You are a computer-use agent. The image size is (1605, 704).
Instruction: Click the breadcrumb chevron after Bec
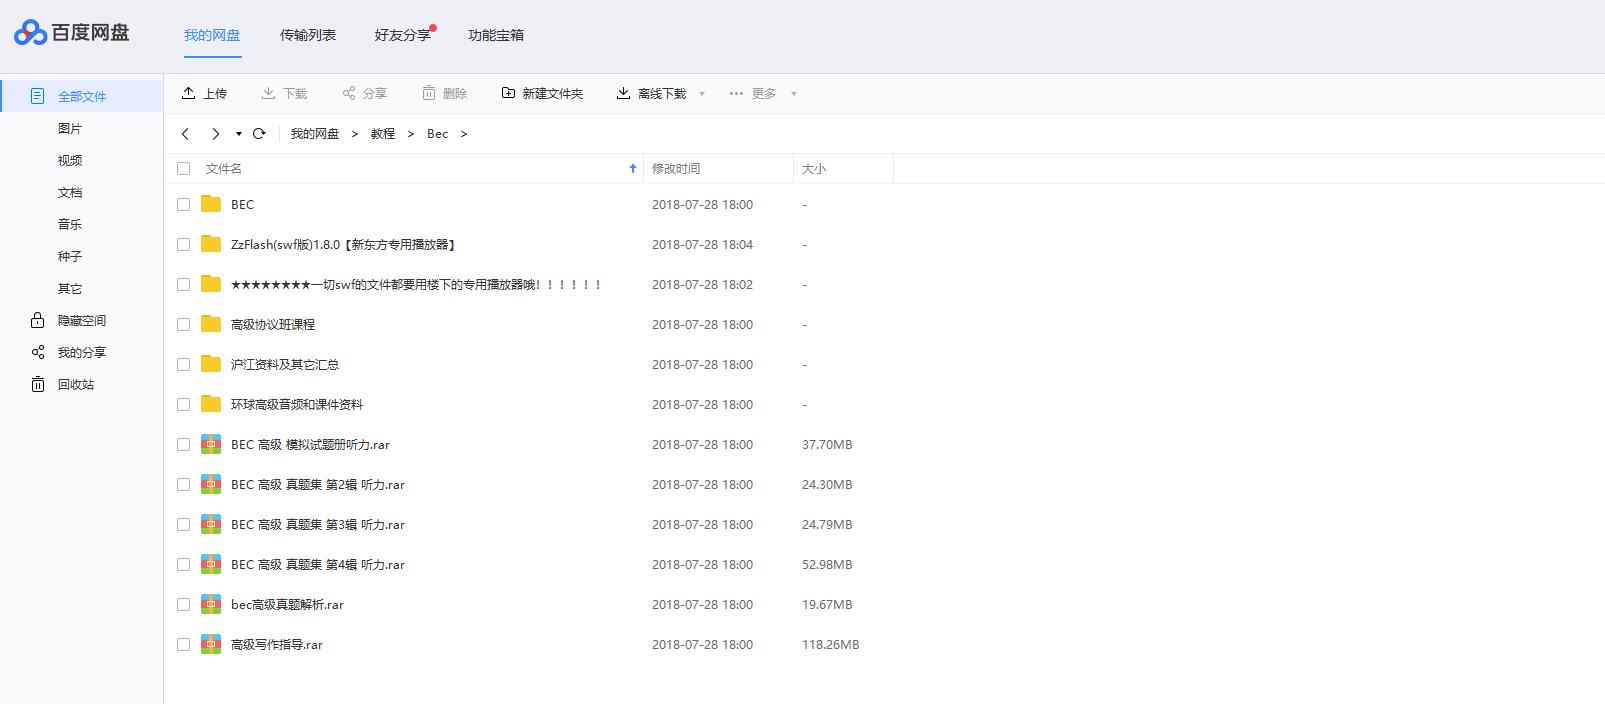pyautogui.click(x=464, y=134)
